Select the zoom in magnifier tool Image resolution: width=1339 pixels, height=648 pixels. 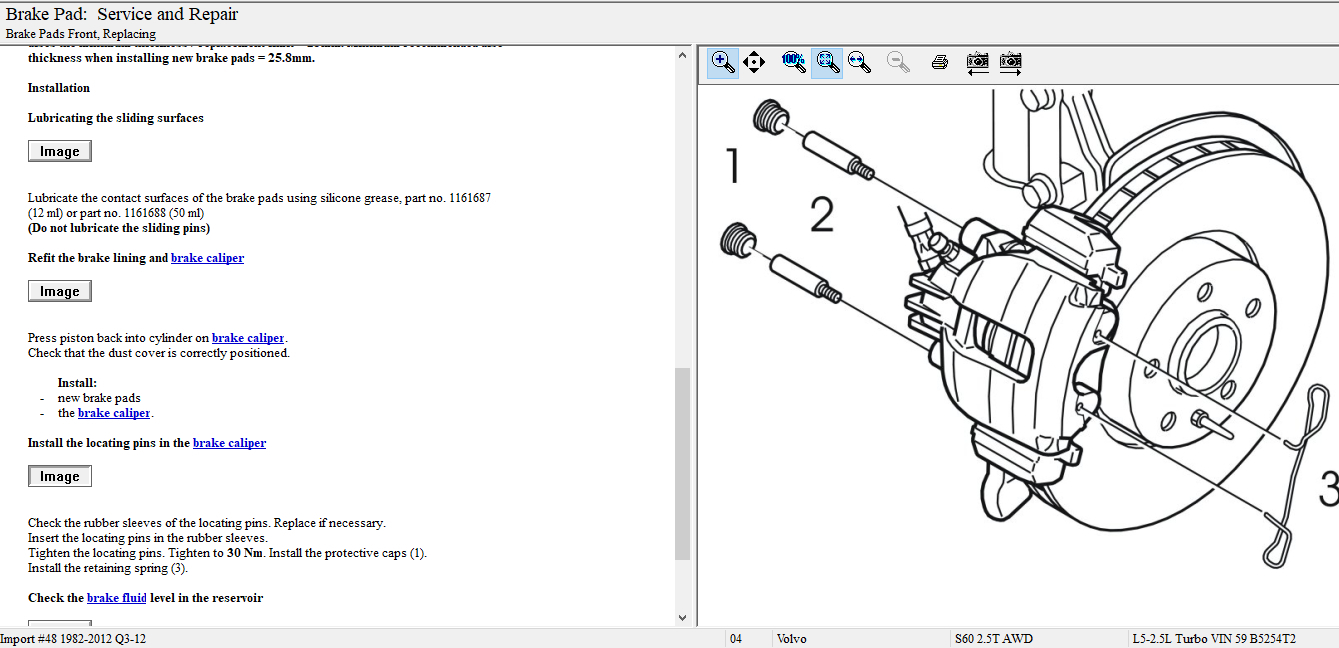point(723,62)
